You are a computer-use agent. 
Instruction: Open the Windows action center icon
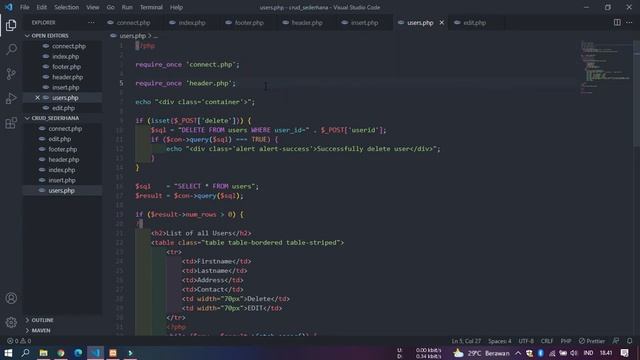click(x=624, y=353)
